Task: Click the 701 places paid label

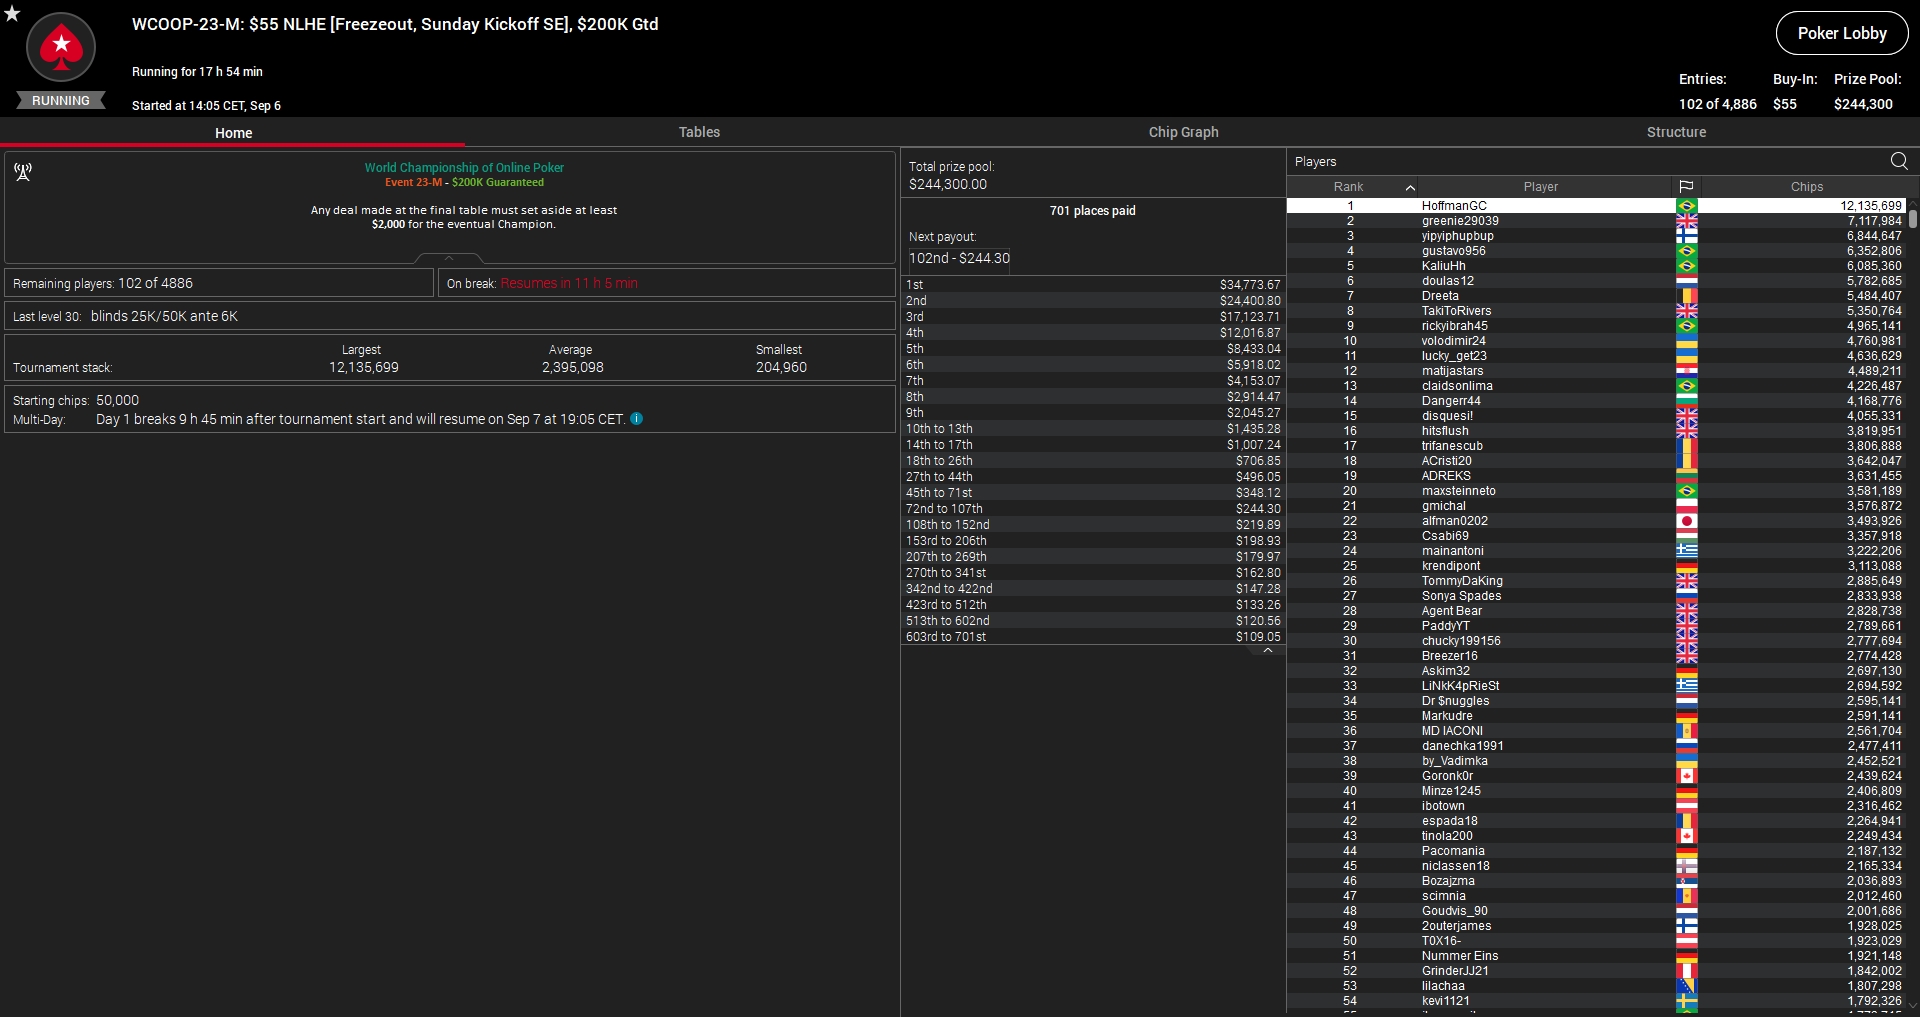Action: [x=1092, y=211]
